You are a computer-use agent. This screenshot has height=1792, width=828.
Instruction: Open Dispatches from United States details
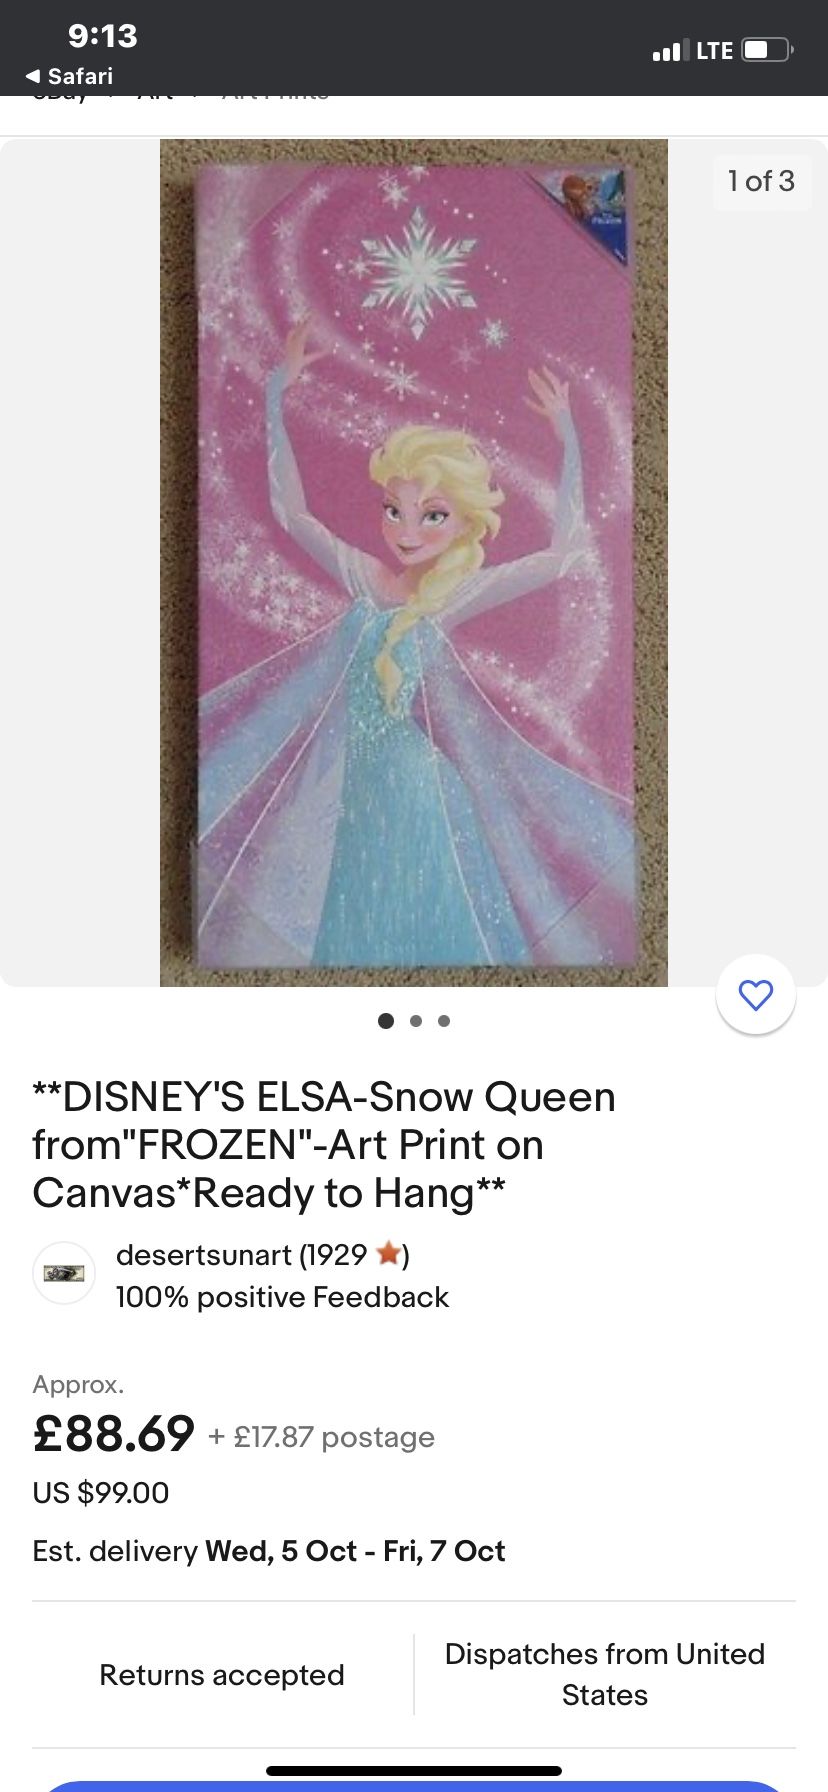coord(605,1675)
